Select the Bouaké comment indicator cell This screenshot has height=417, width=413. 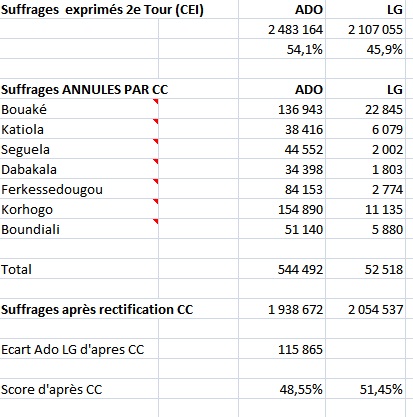point(155,101)
